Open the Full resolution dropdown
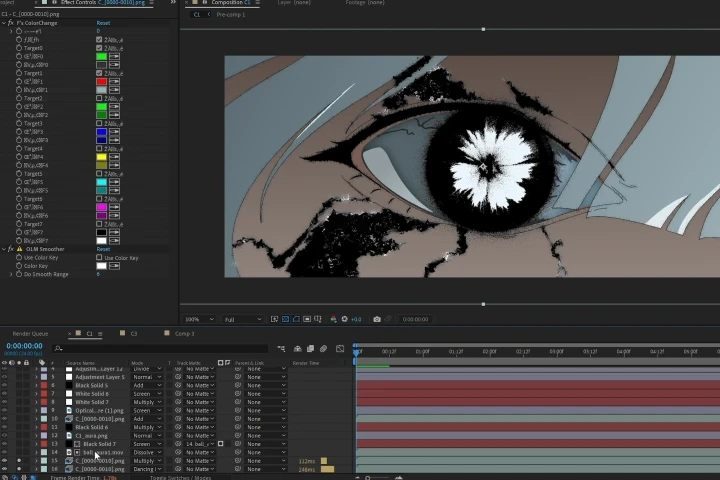The image size is (720, 480). [242, 319]
